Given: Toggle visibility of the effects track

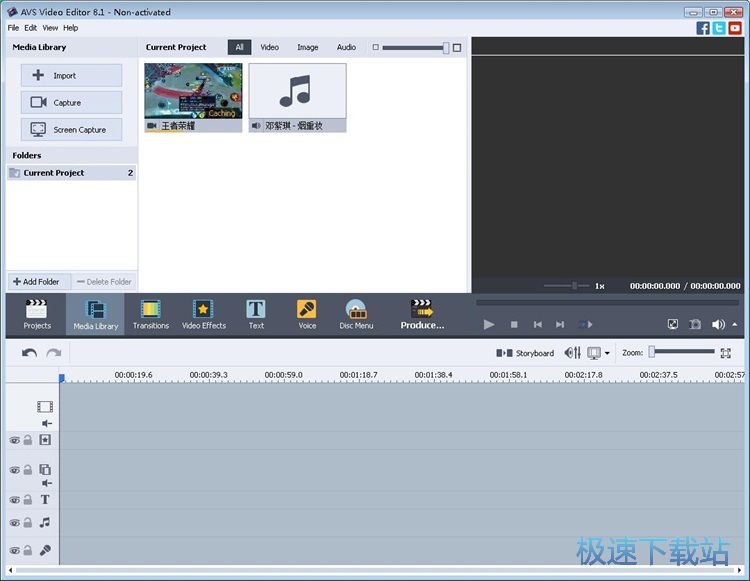Looking at the screenshot, I should (x=15, y=440).
